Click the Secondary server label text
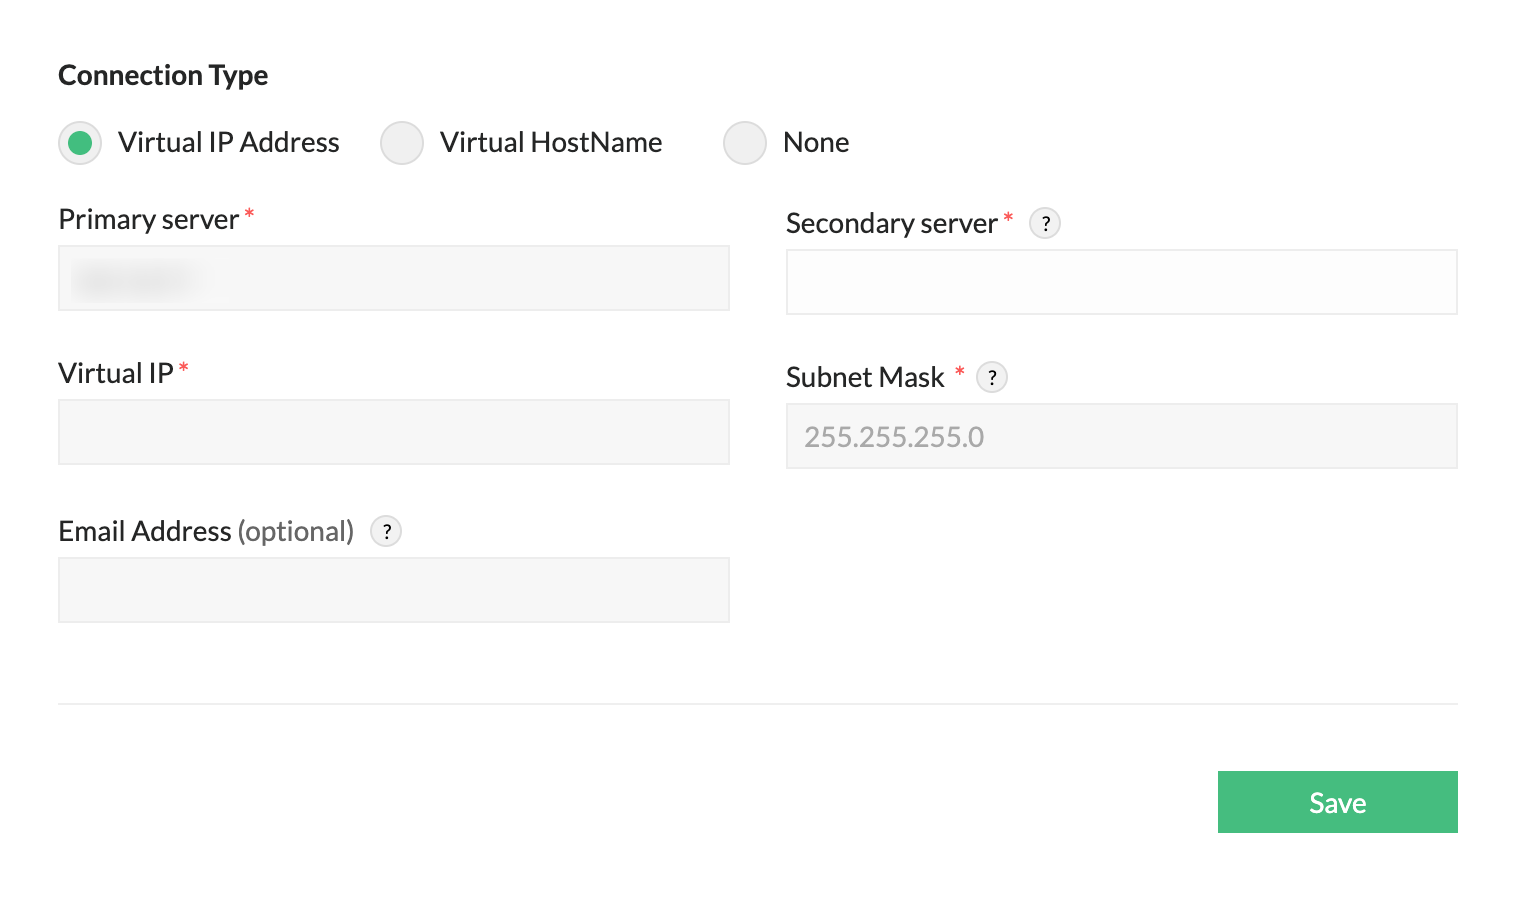The width and height of the screenshot is (1520, 900). pyautogui.click(x=892, y=224)
